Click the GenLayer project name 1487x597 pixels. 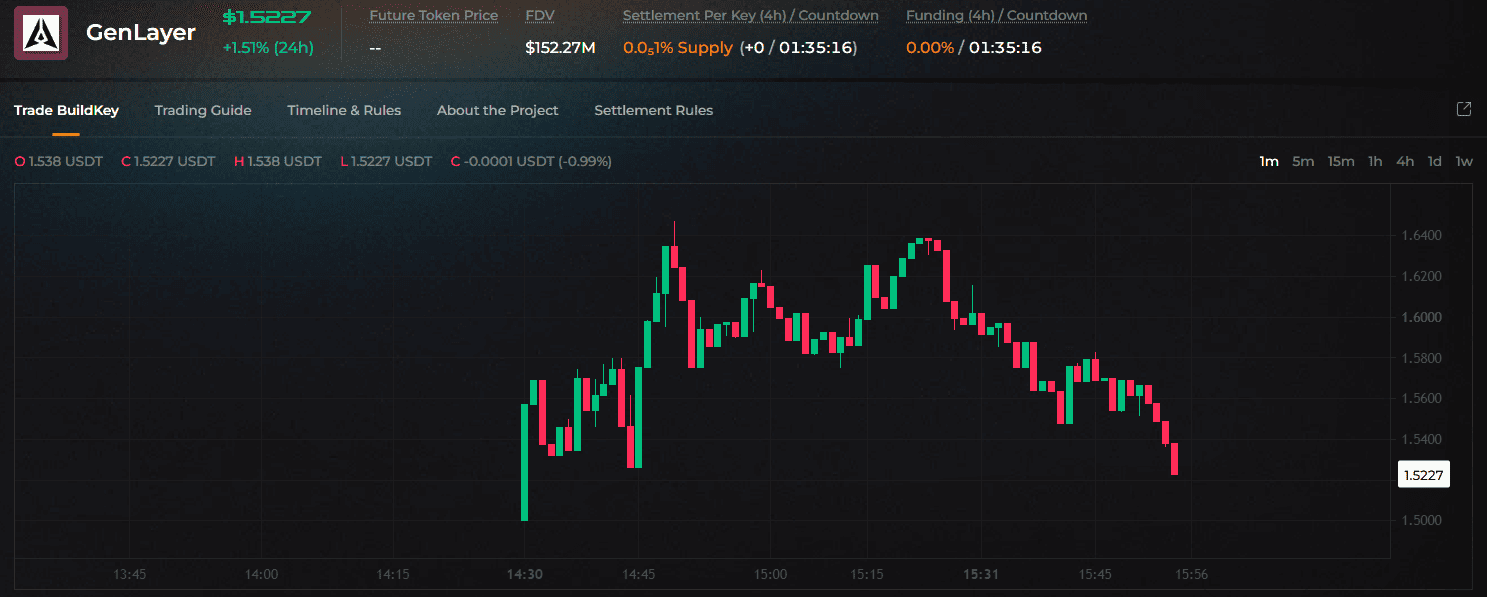[141, 33]
